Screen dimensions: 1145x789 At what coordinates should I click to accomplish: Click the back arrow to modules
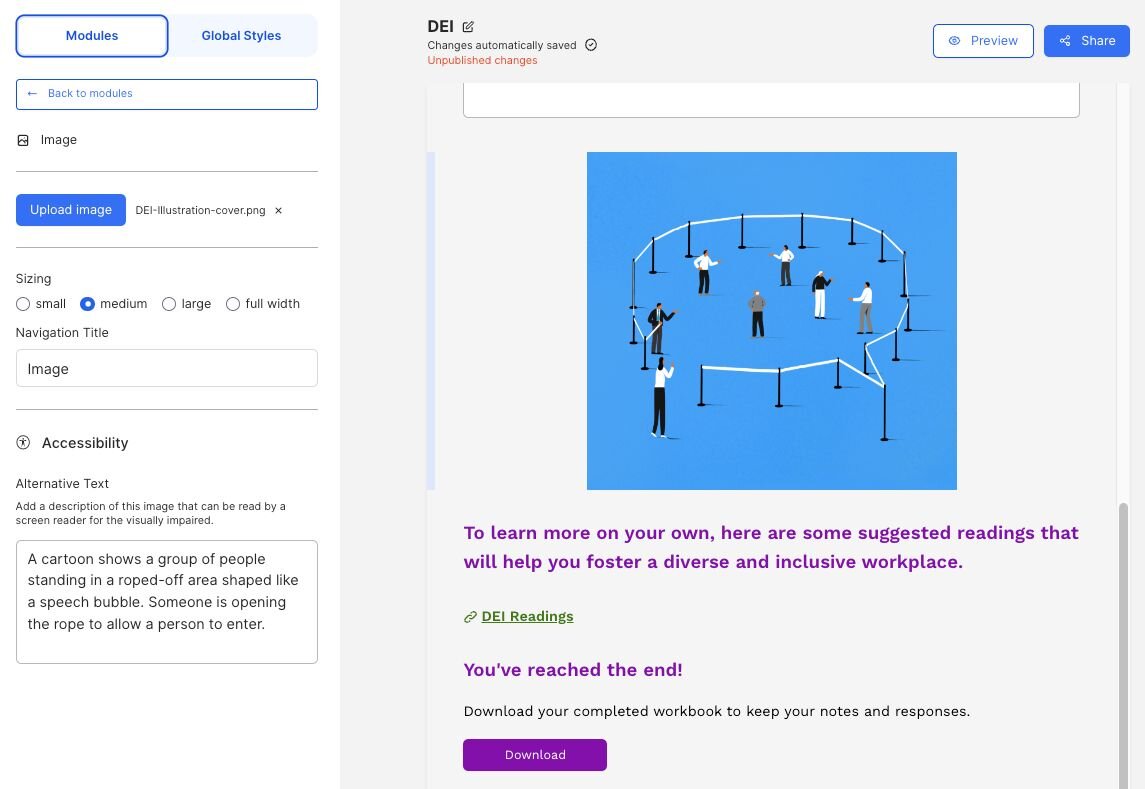pyautogui.click(x=32, y=94)
